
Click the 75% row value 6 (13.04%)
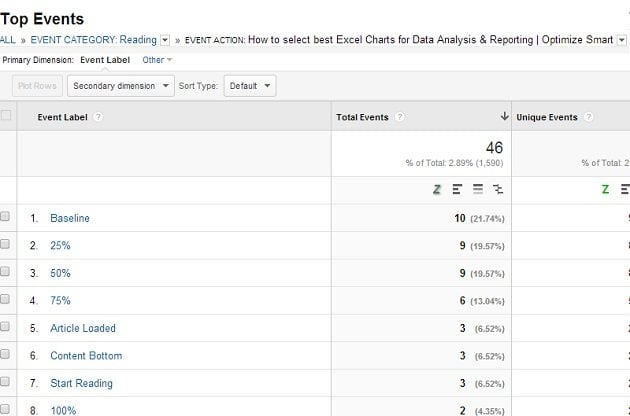click(482, 301)
